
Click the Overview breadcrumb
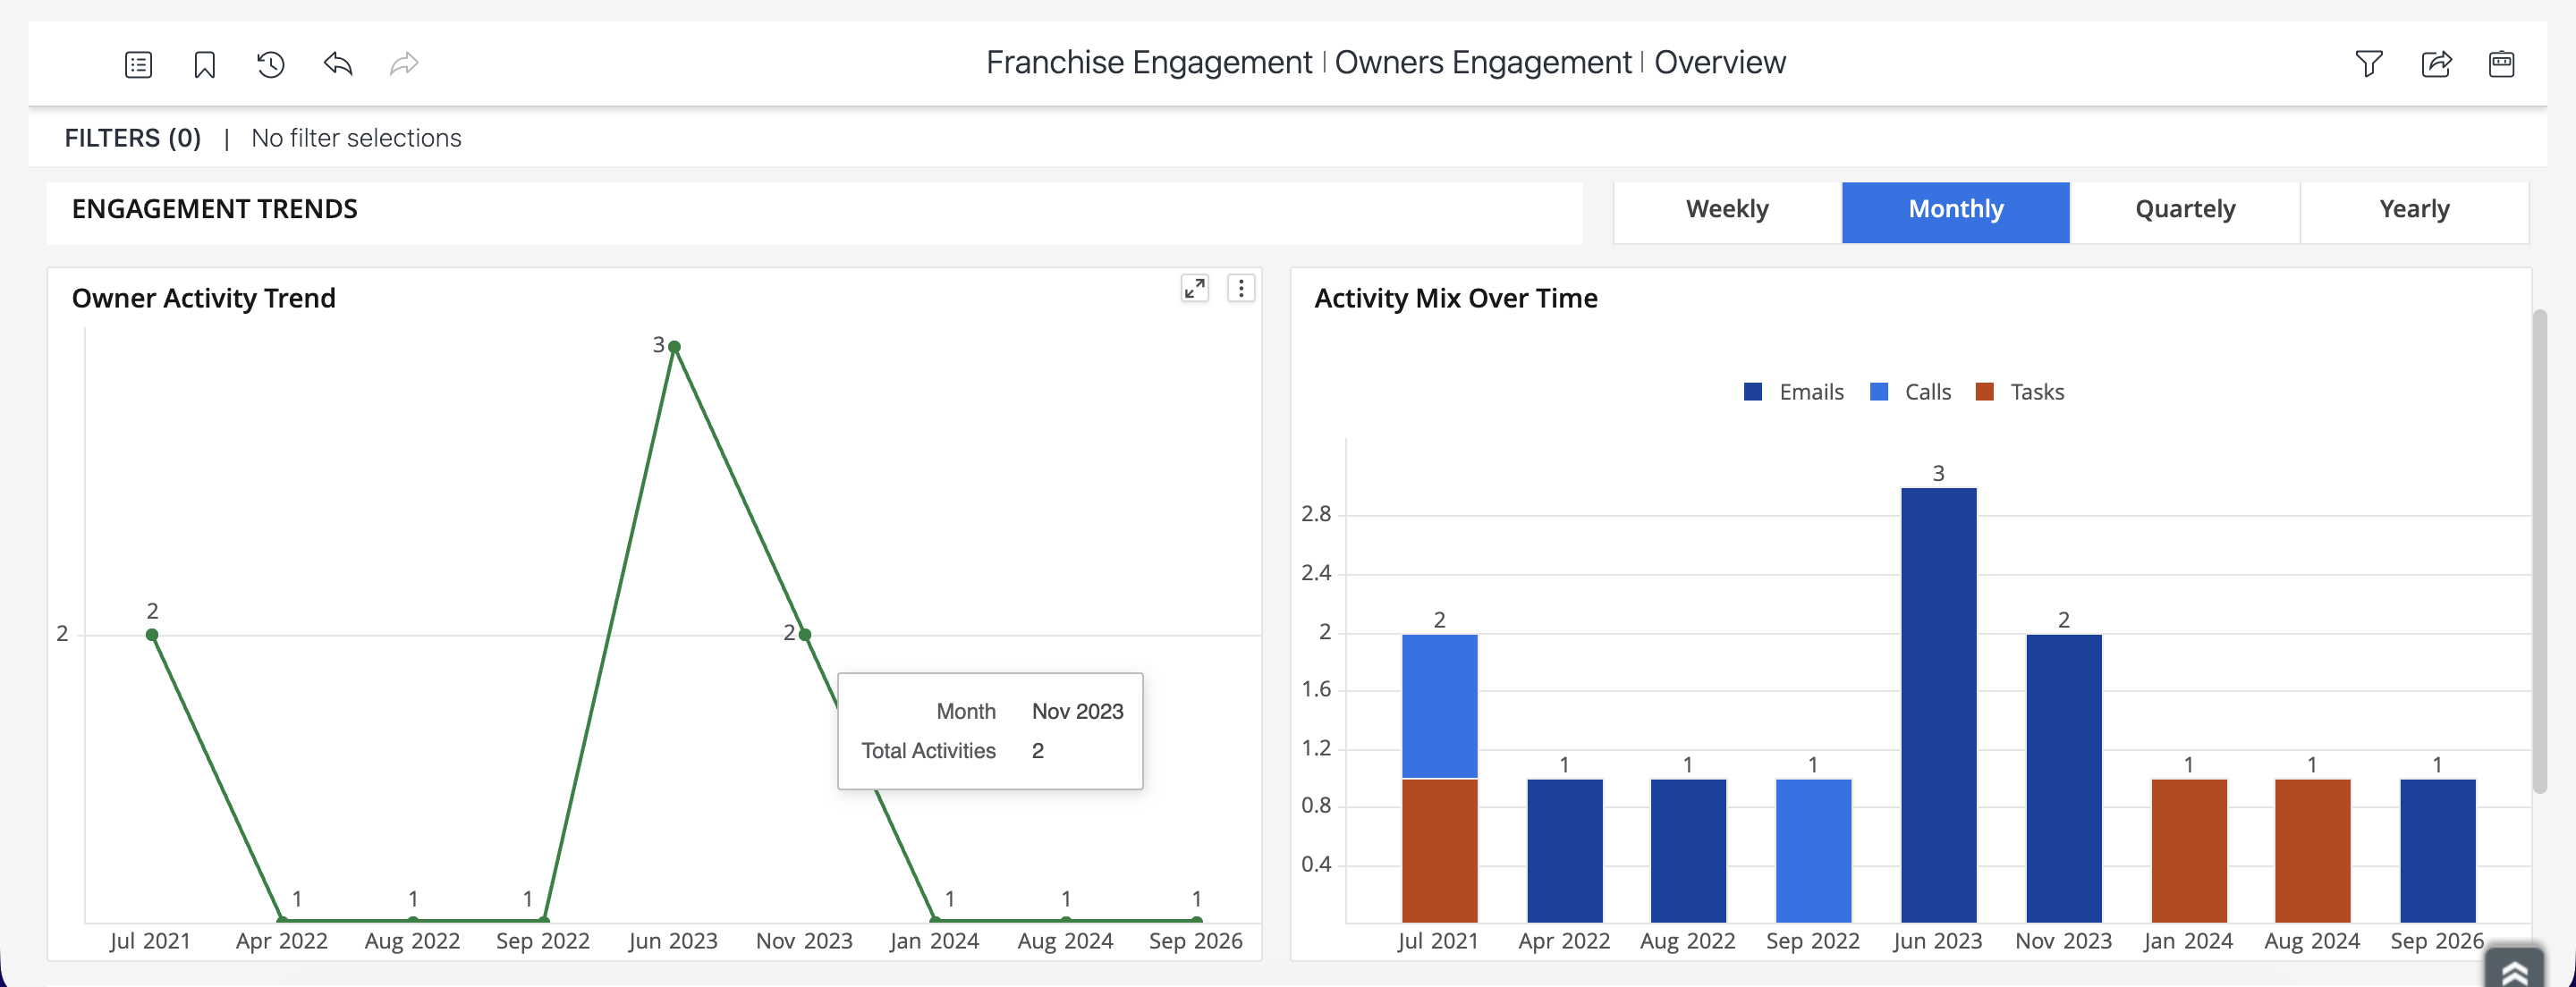[x=1719, y=63]
